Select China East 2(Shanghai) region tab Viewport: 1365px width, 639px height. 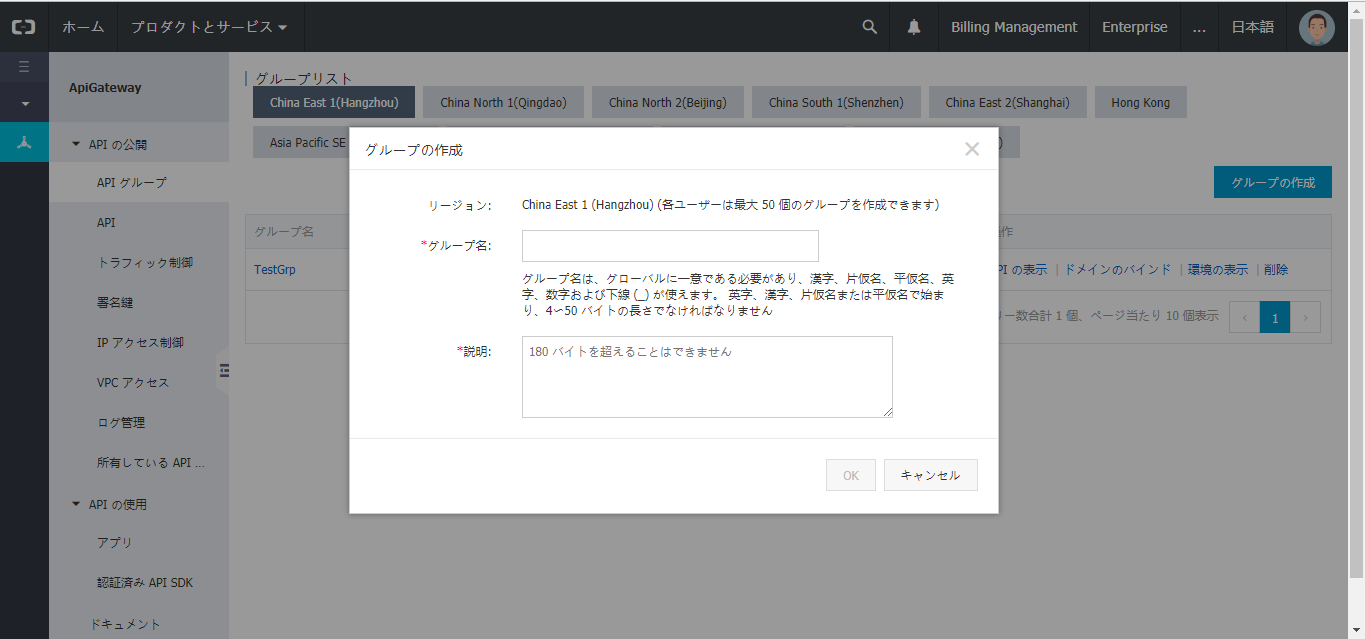coord(1007,103)
